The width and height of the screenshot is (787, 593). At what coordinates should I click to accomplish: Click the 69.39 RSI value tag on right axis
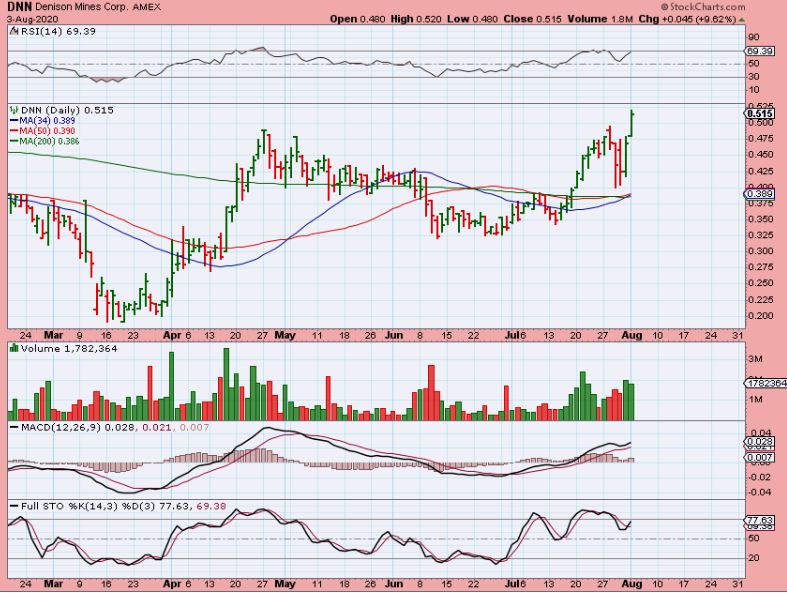[x=759, y=51]
